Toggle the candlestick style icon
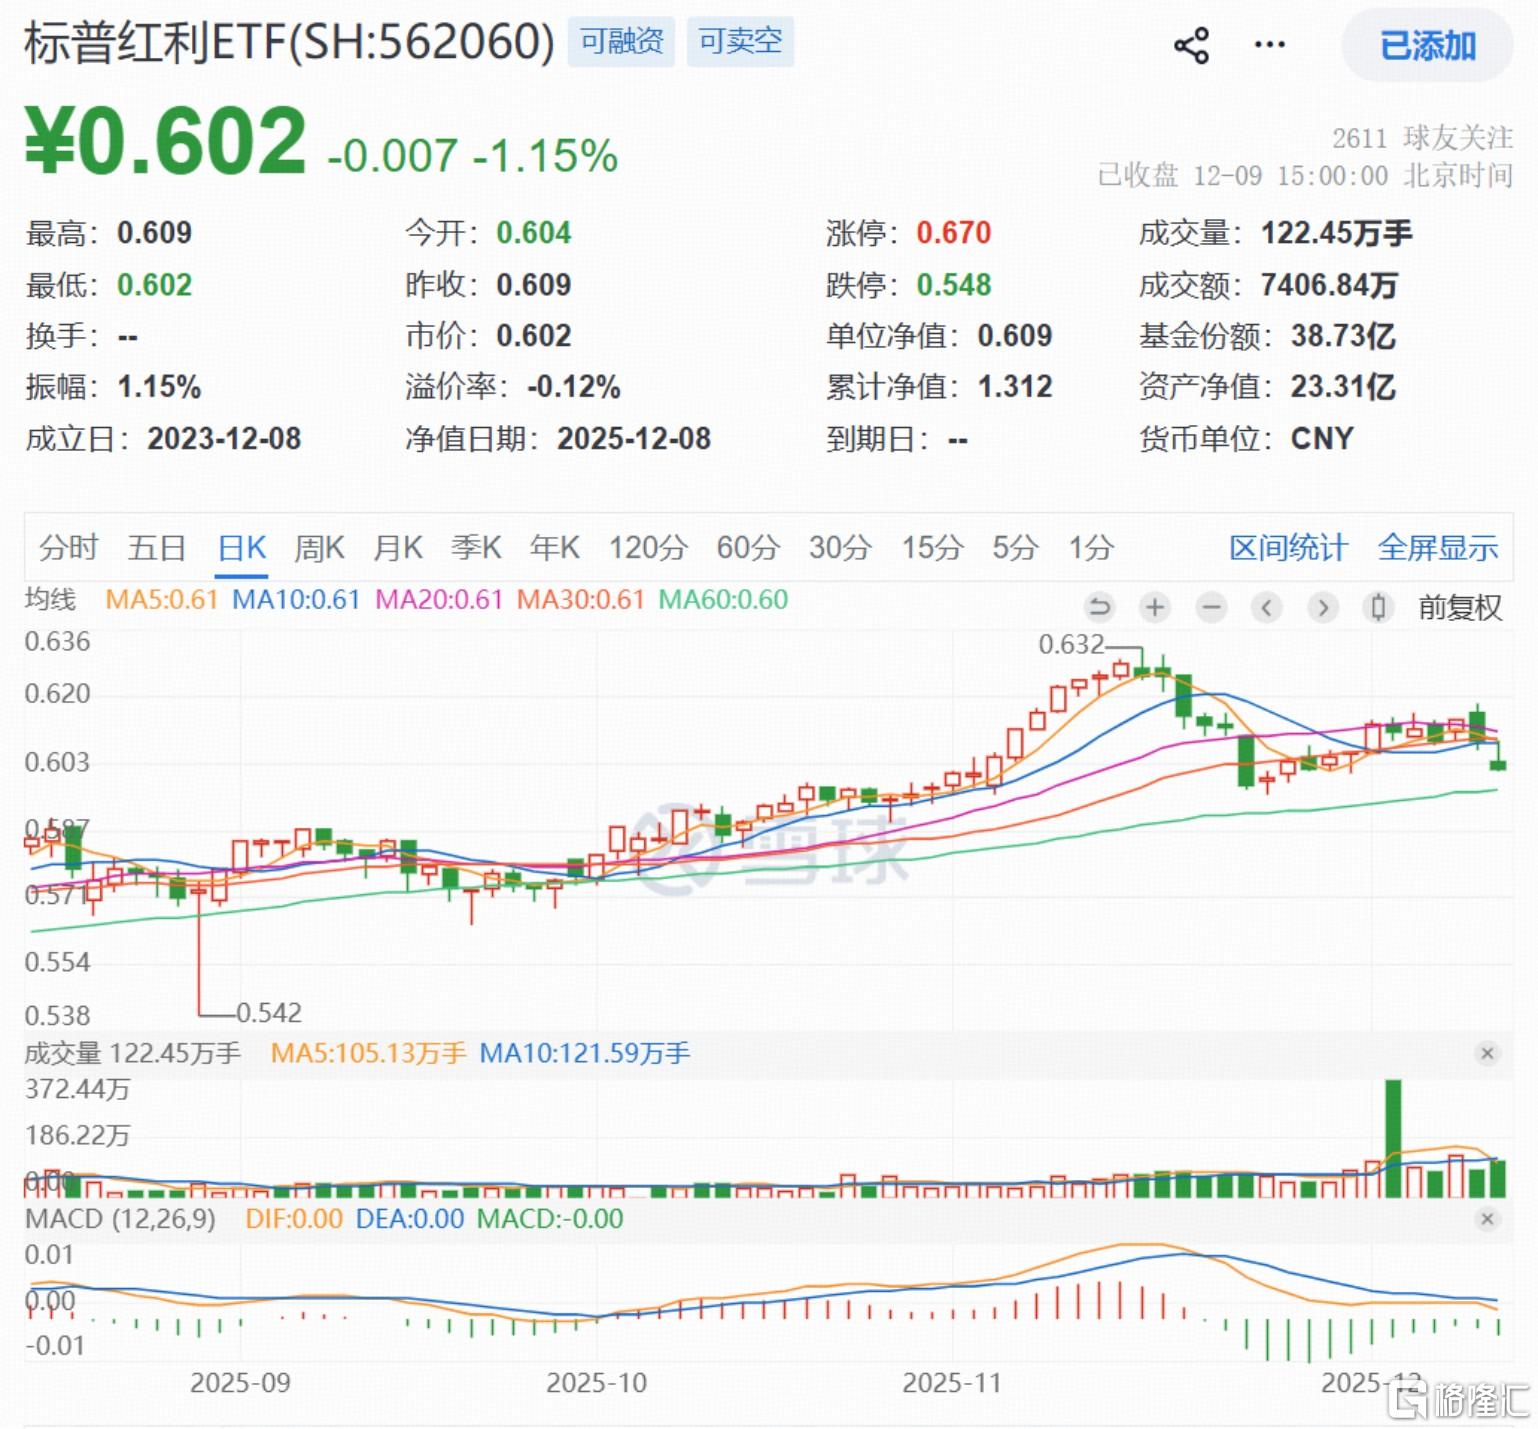Screen dimensions: 1538x1429 tap(1378, 607)
